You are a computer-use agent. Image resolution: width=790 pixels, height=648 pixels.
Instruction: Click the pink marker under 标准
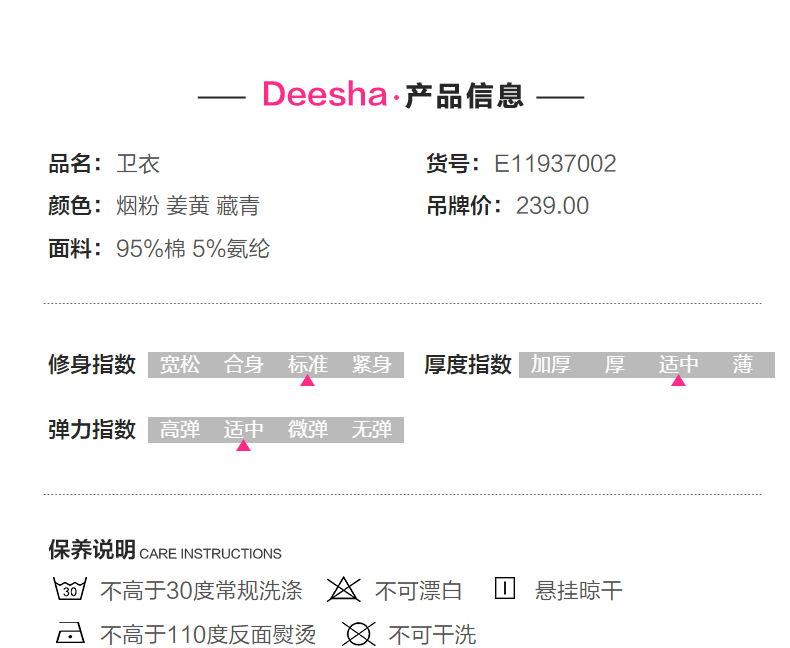click(308, 380)
